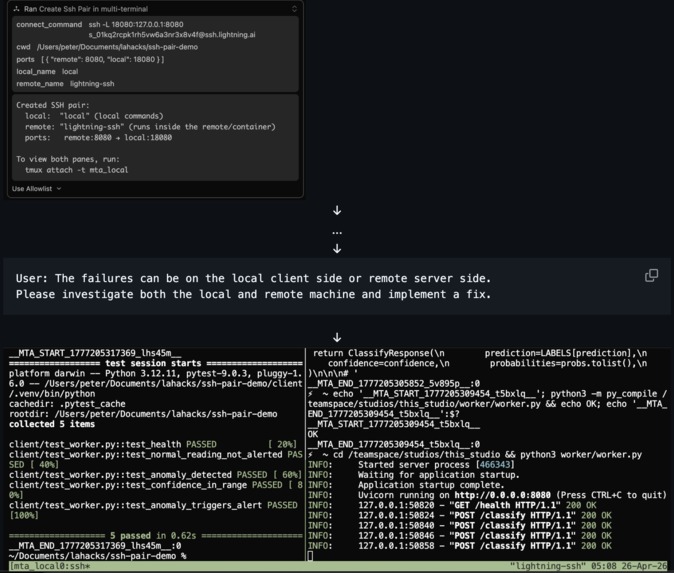The image size is (674, 573).
Task: Collapse the Ran Create Ssh Pair card
Action: [x=294, y=9]
